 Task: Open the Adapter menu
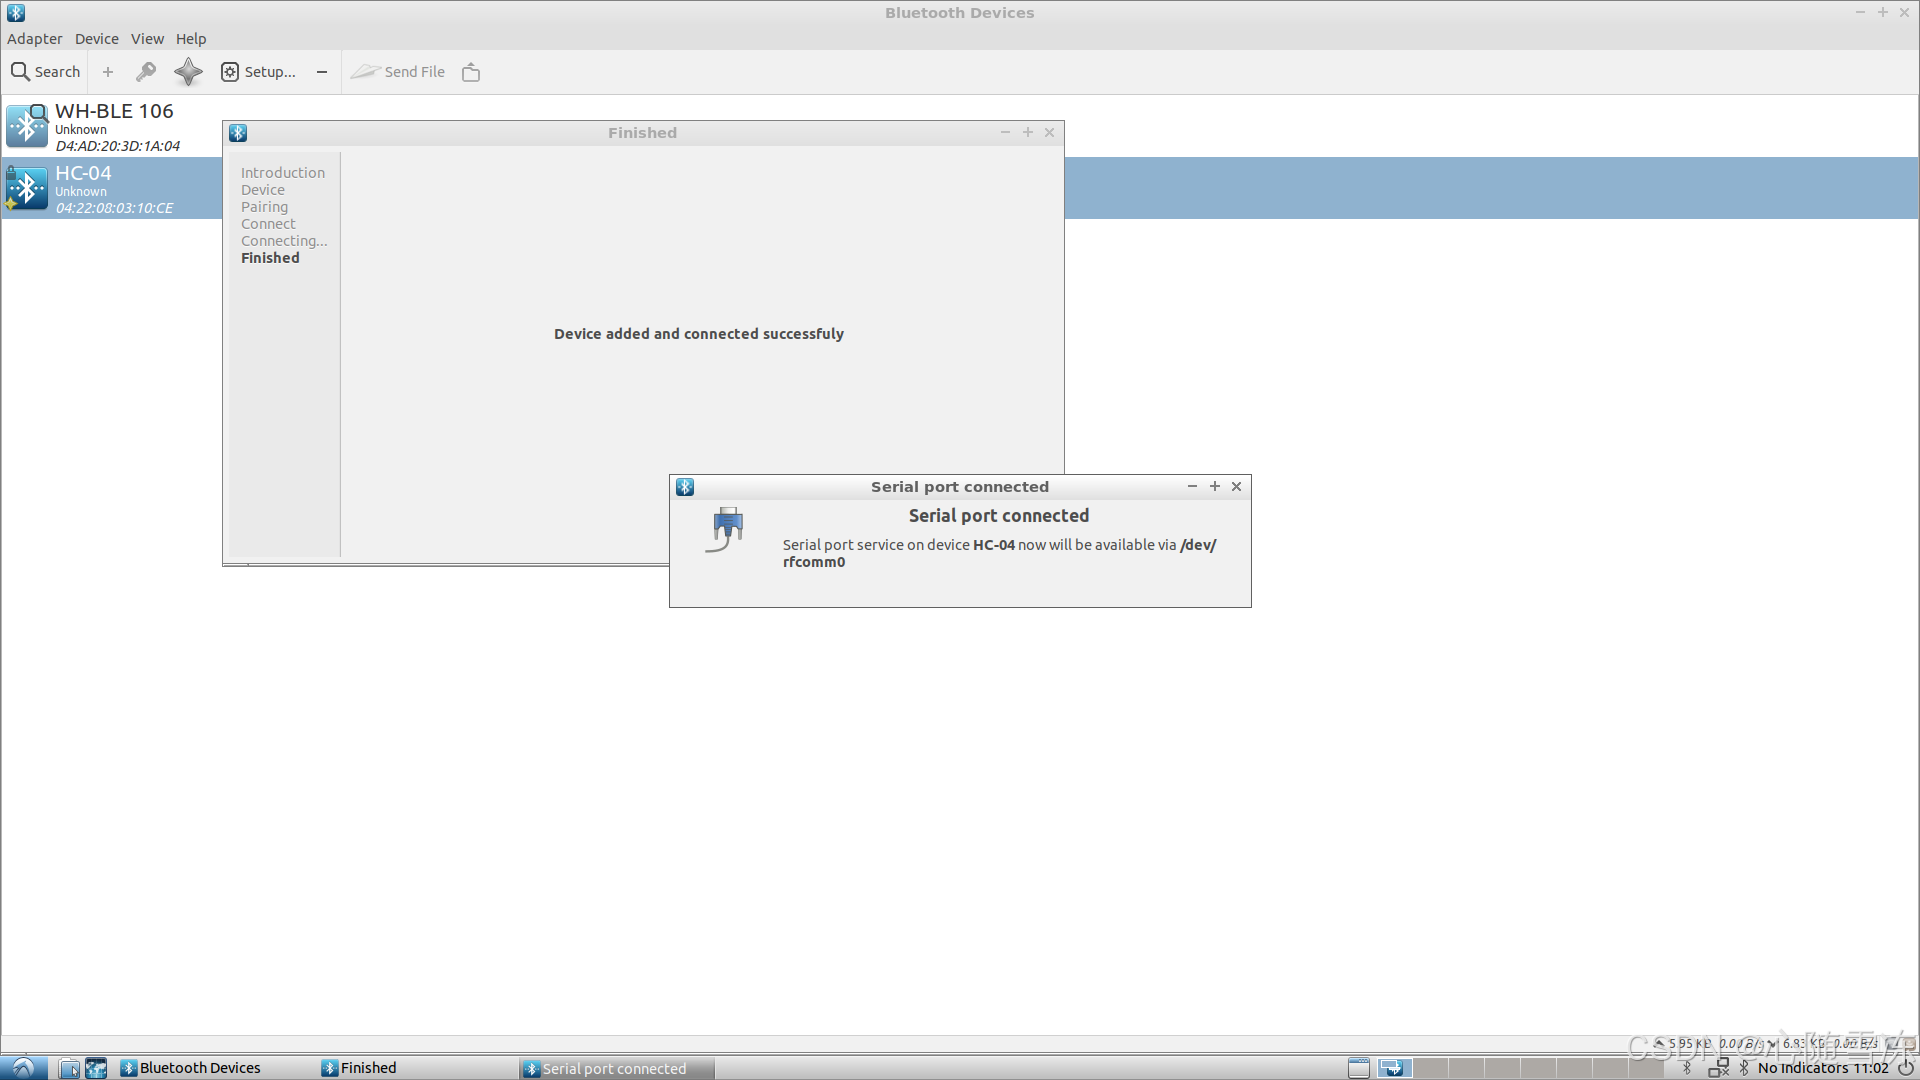tap(34, 39)
